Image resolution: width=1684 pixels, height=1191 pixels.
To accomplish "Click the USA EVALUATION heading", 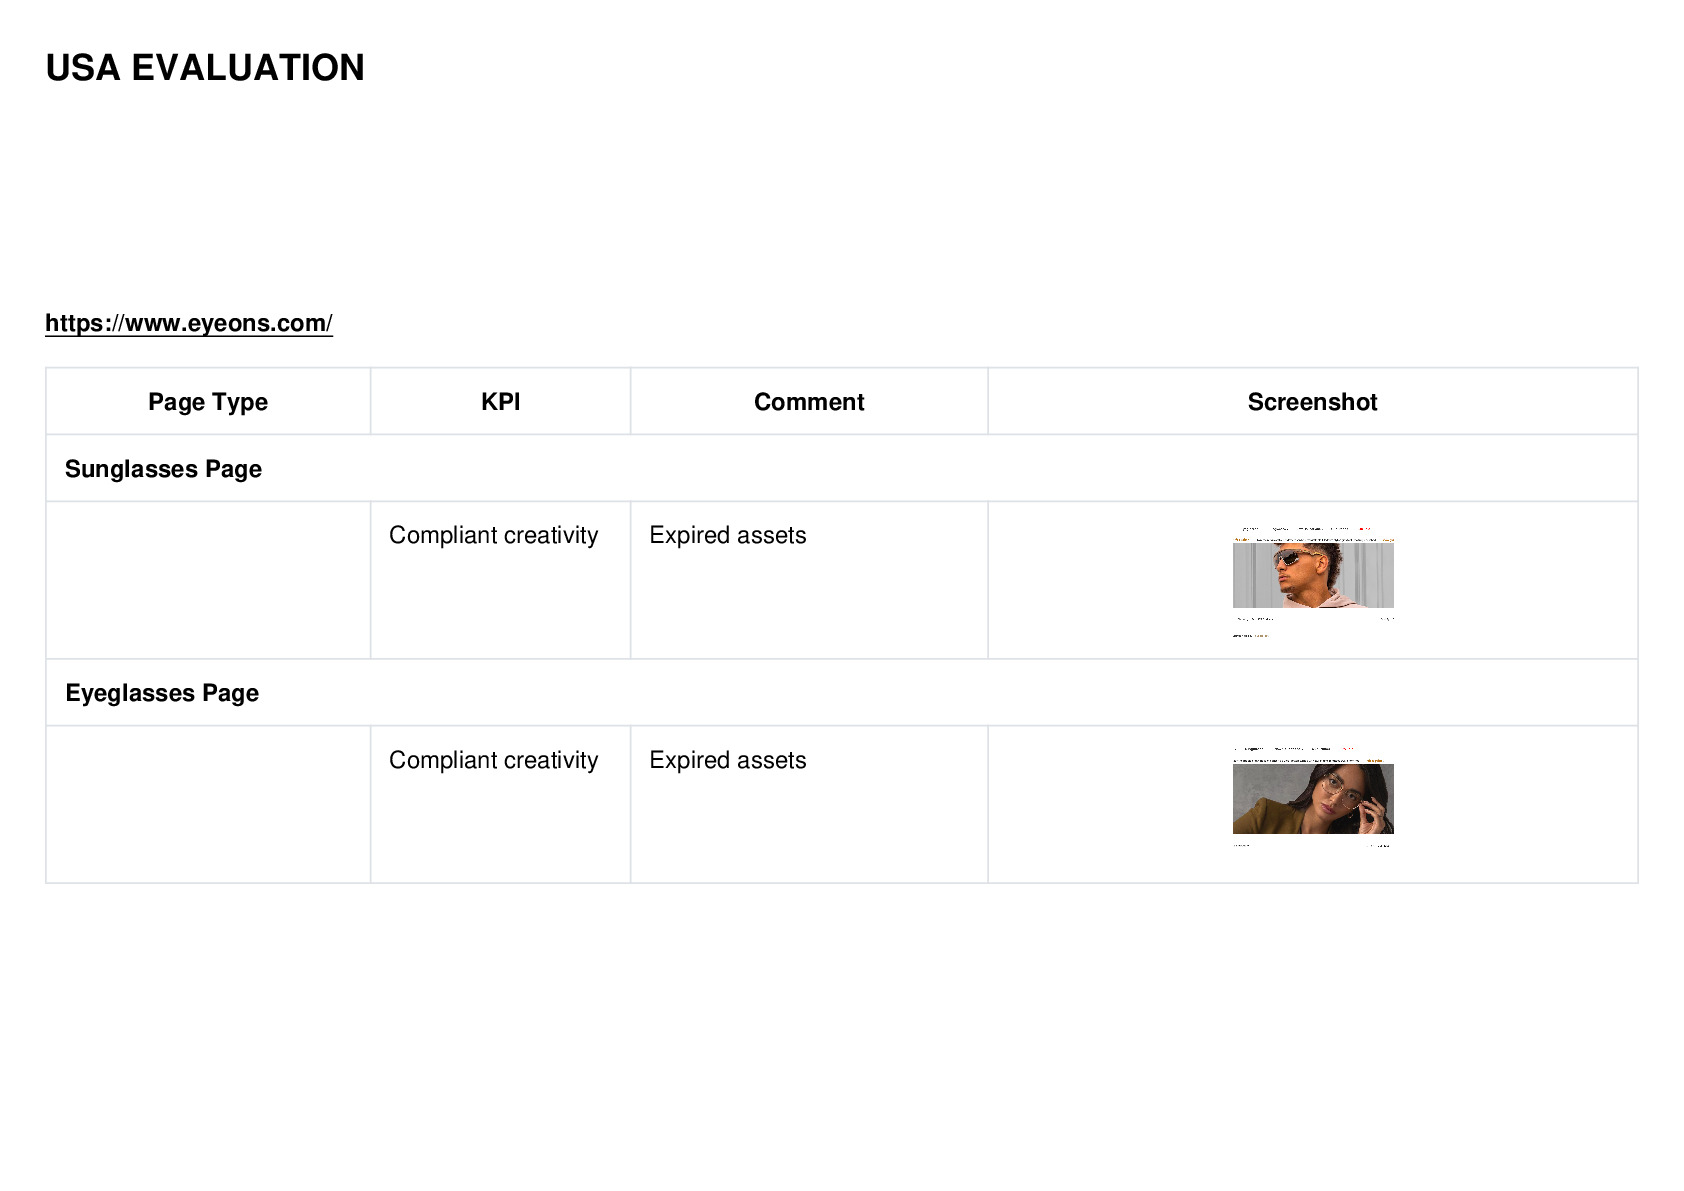I will [205, 68].
